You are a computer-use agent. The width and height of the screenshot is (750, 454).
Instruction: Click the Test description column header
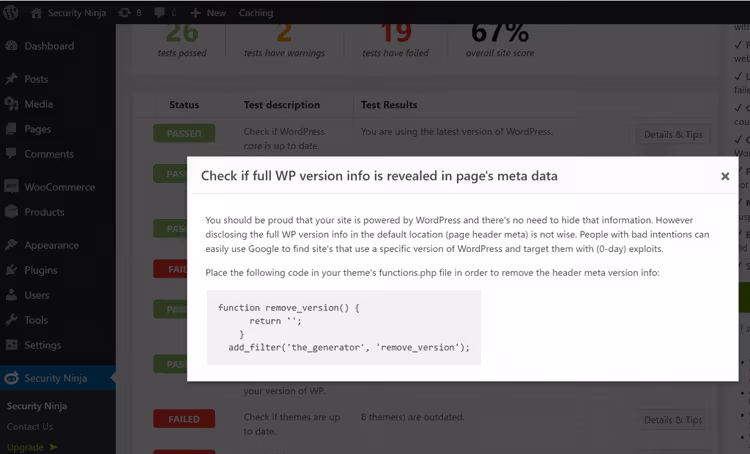click(x=282, y=105)
